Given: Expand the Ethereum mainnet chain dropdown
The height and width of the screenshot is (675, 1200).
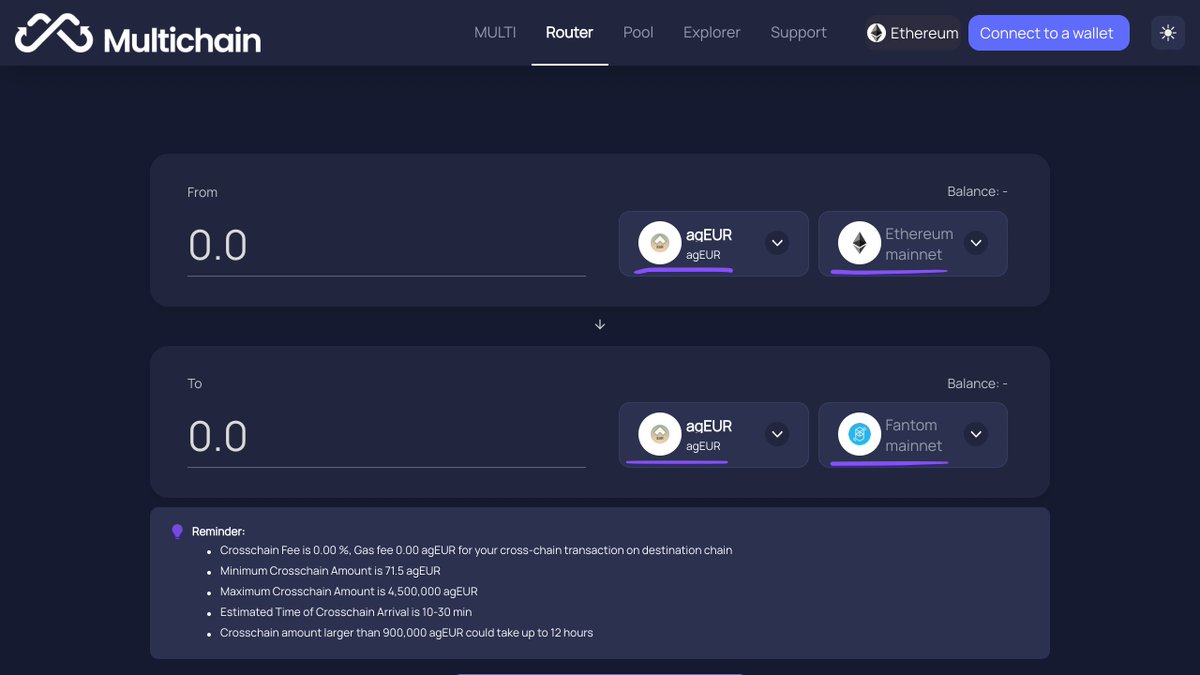Looking at the screenshot, I should 976,243.
